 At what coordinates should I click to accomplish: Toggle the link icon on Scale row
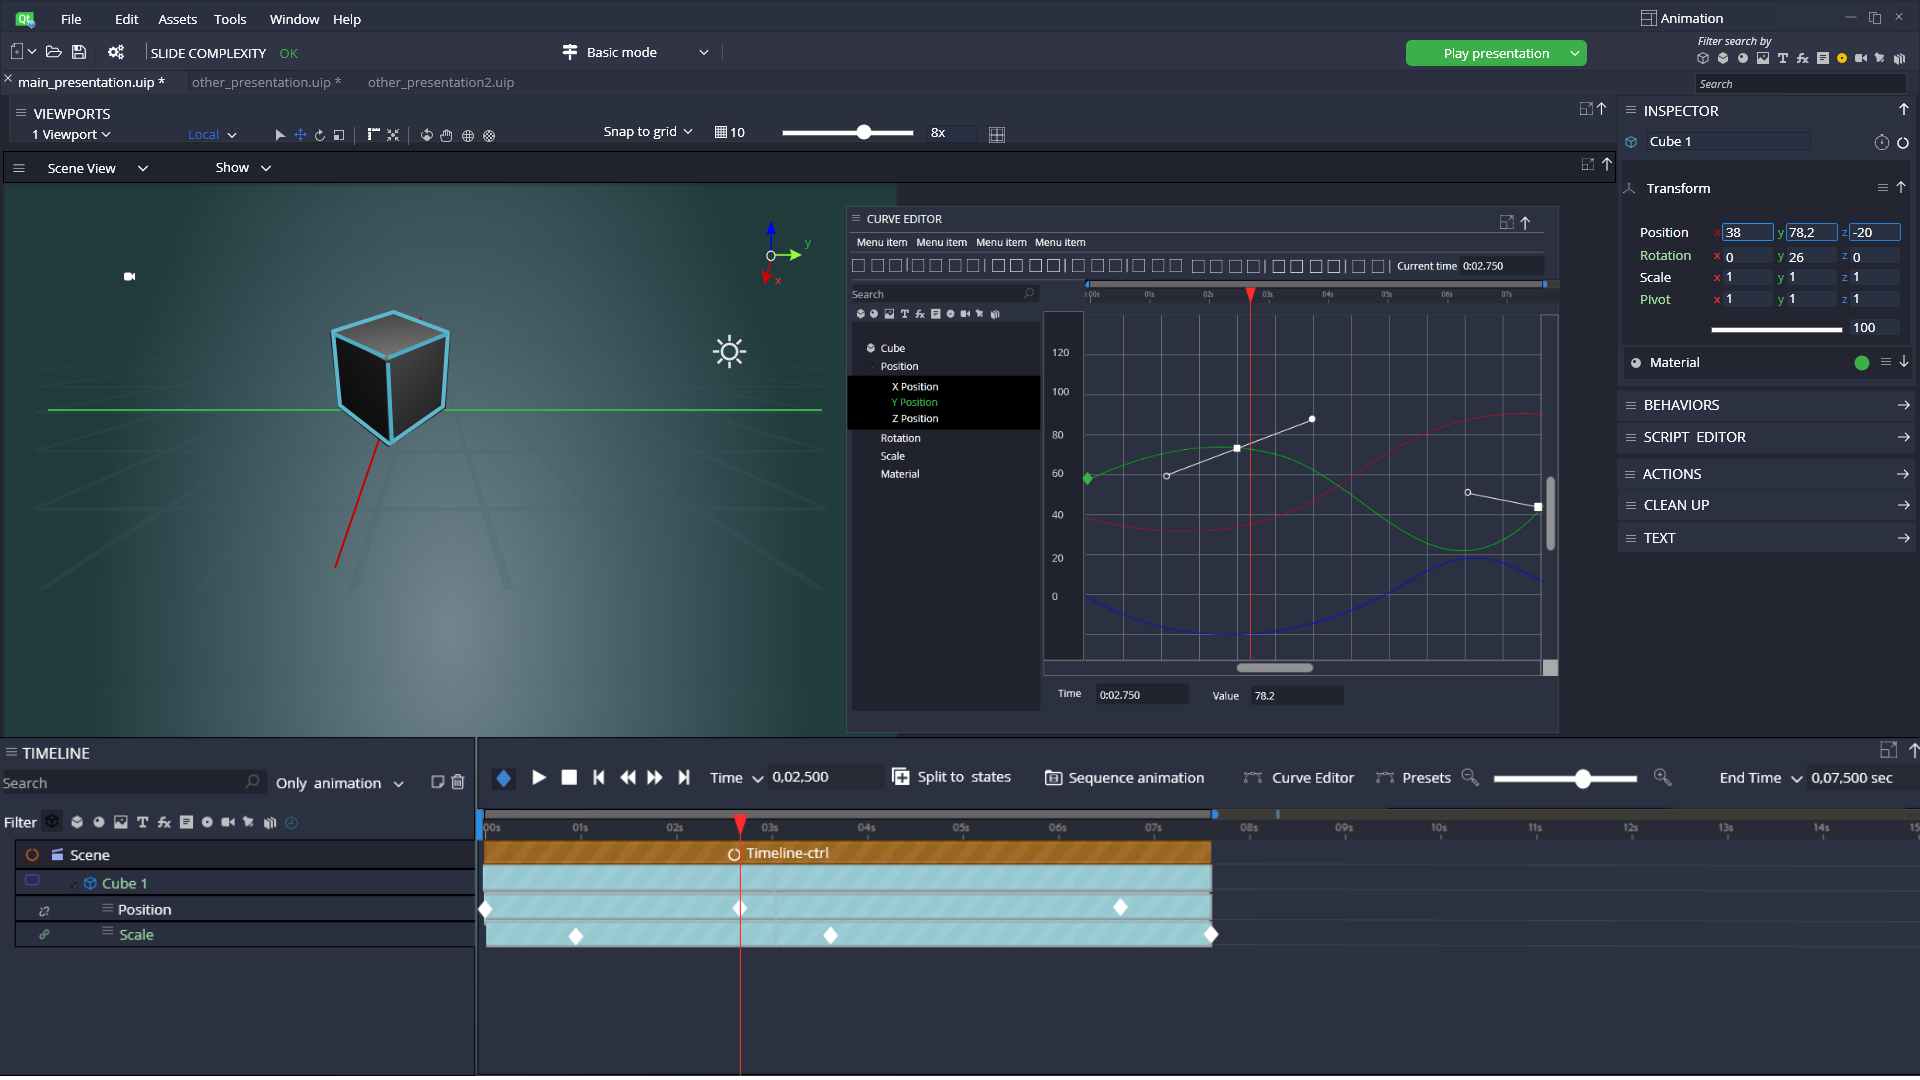pos(44,935)
